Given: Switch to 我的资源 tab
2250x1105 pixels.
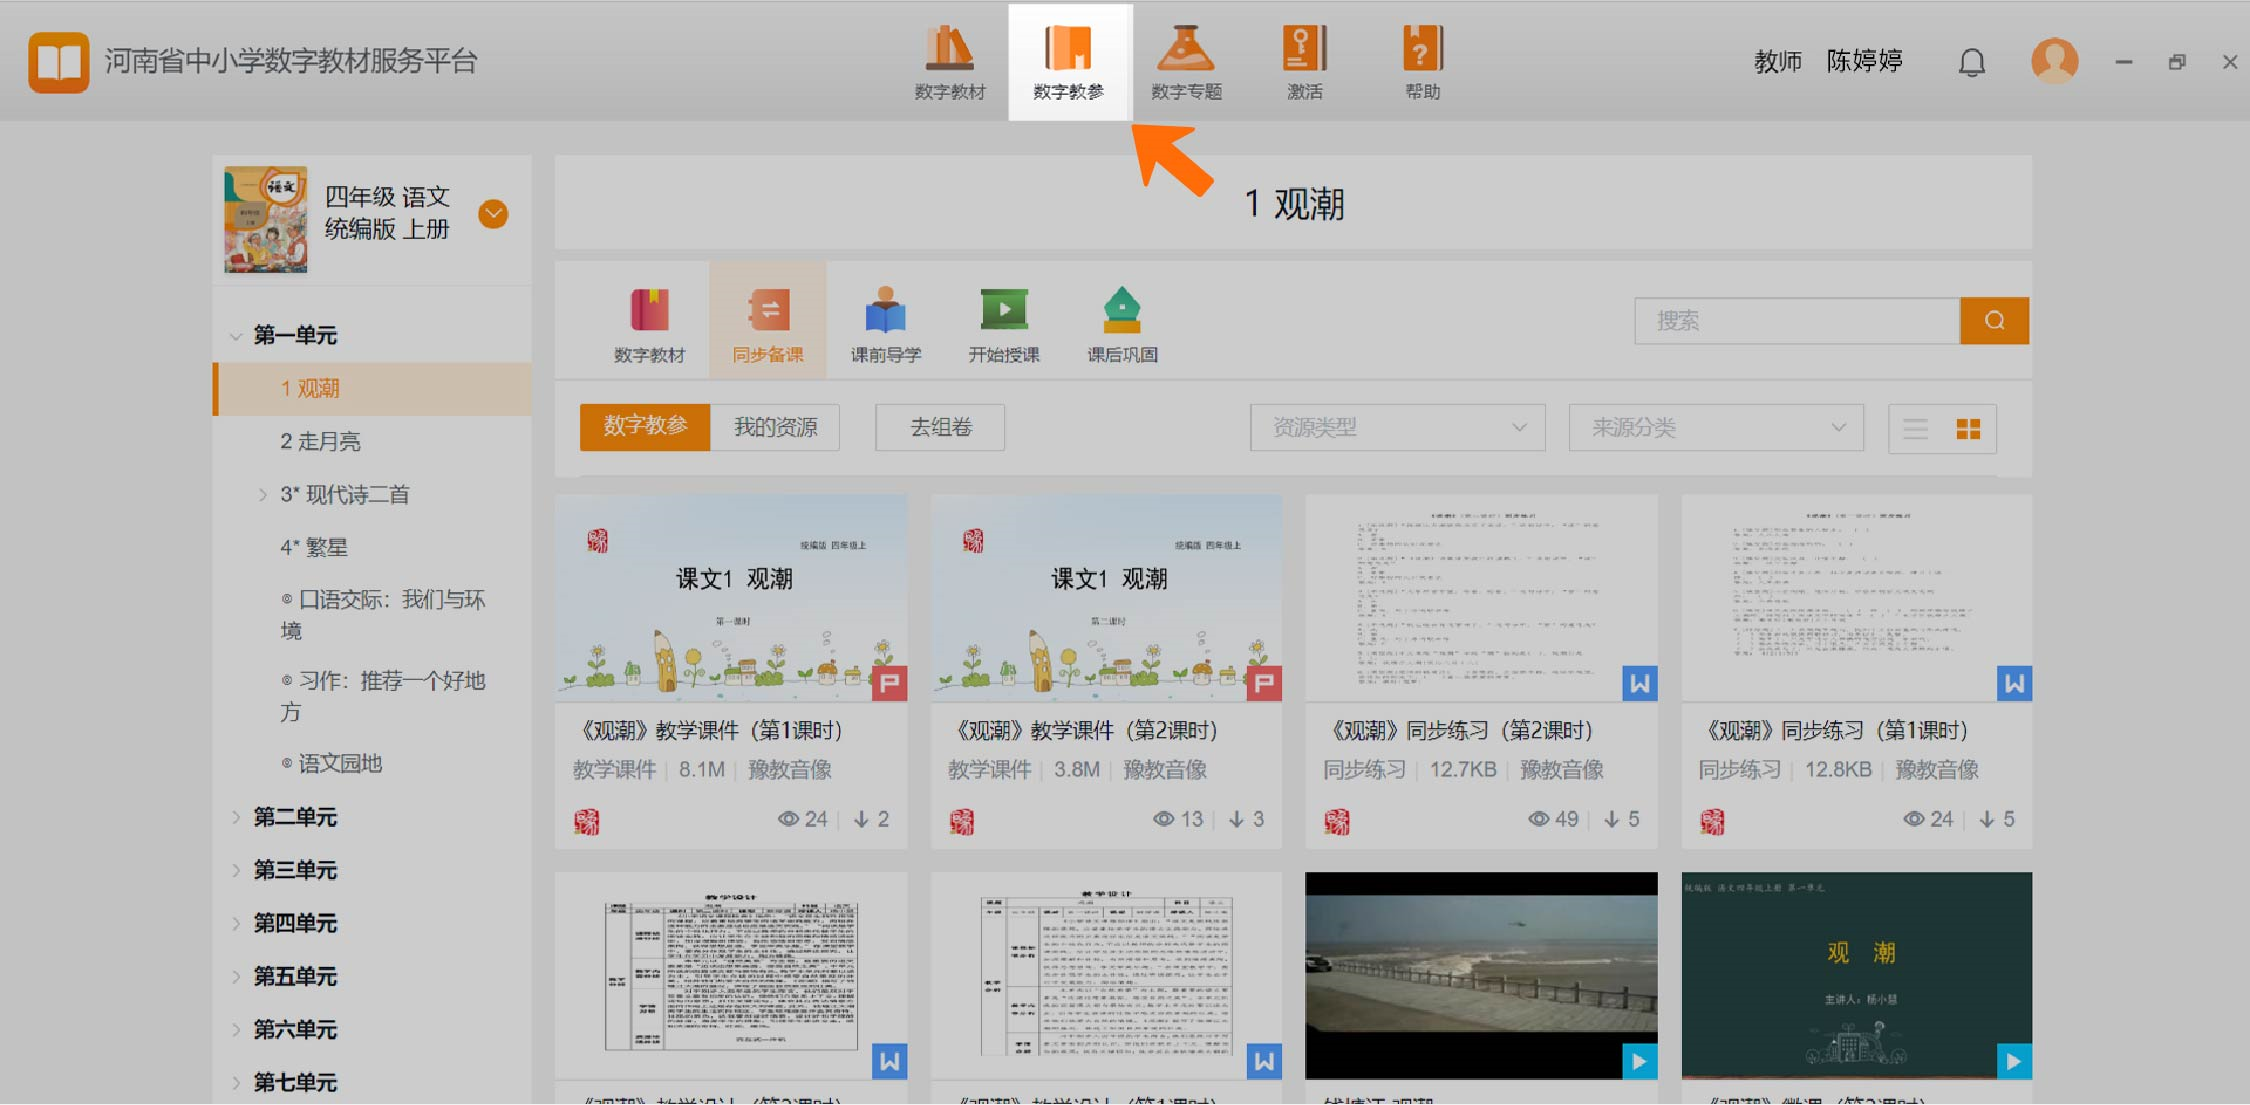Looking at the screenshot, I should (775, 427).
